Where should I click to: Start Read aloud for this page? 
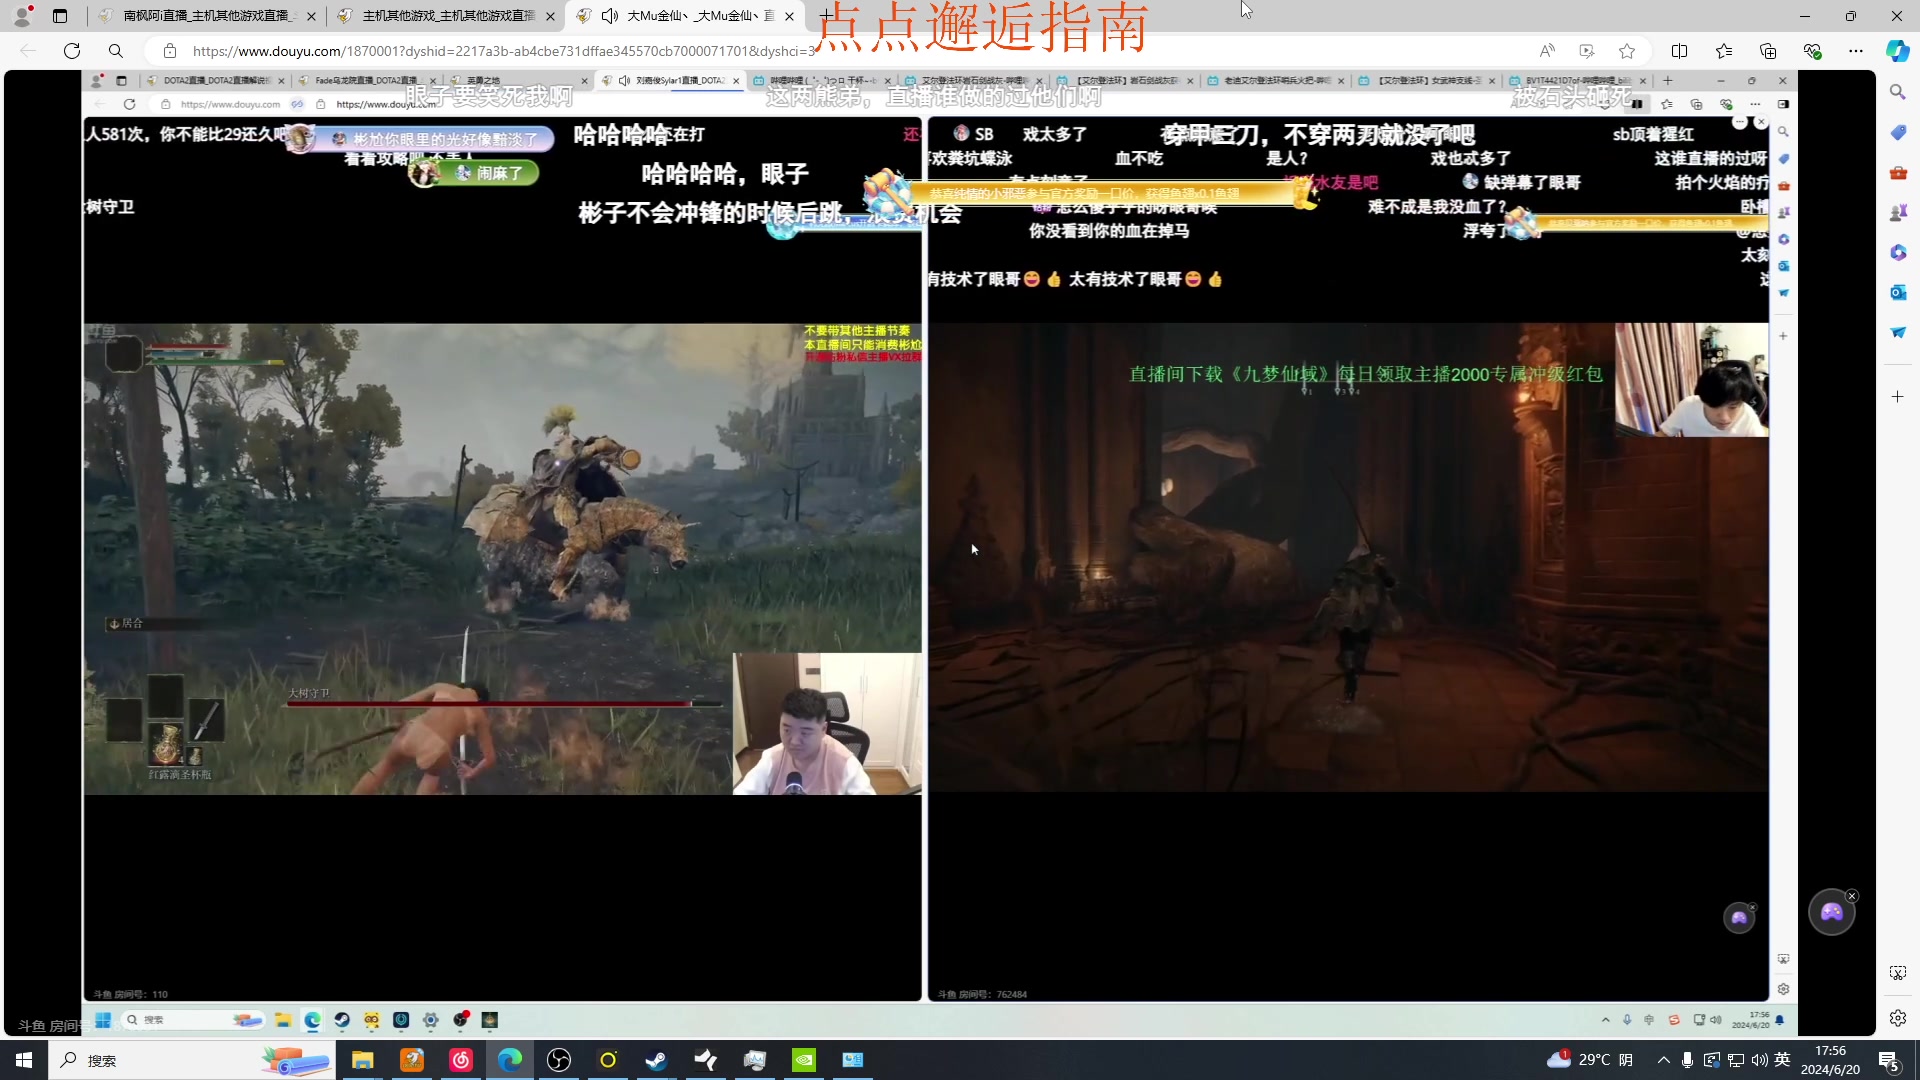tap(1547, 51)
